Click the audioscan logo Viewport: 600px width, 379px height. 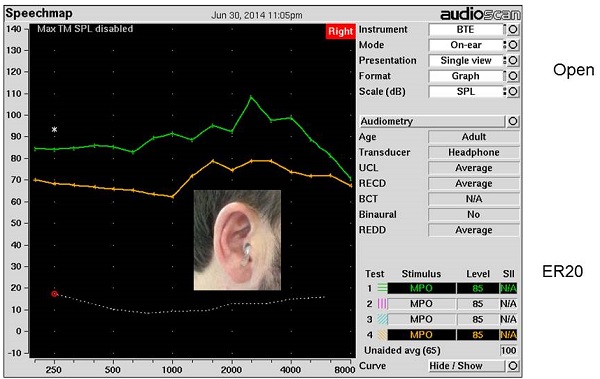click(480, 15)
